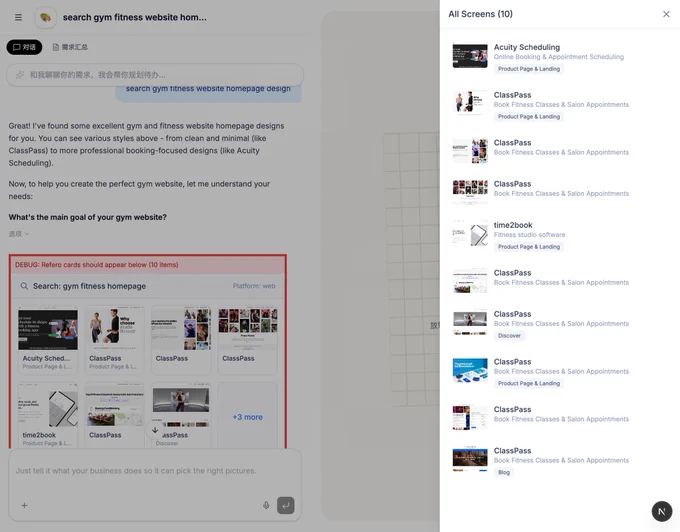Open the Acuity Scheduling thumbnail in All Screens
Screen dimensions: 680x532
(x=470, y=55)
